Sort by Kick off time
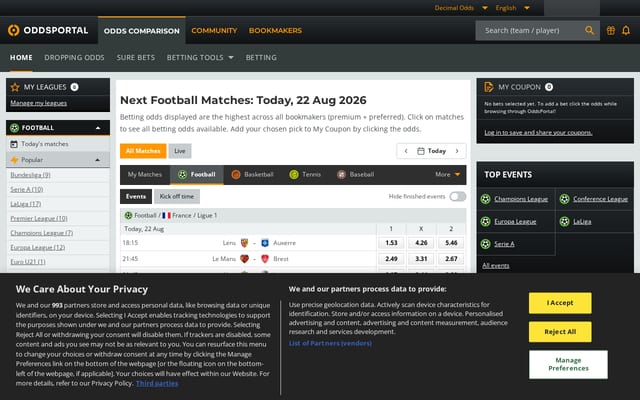This screenshot has height=400, width=640. point(177,196)
